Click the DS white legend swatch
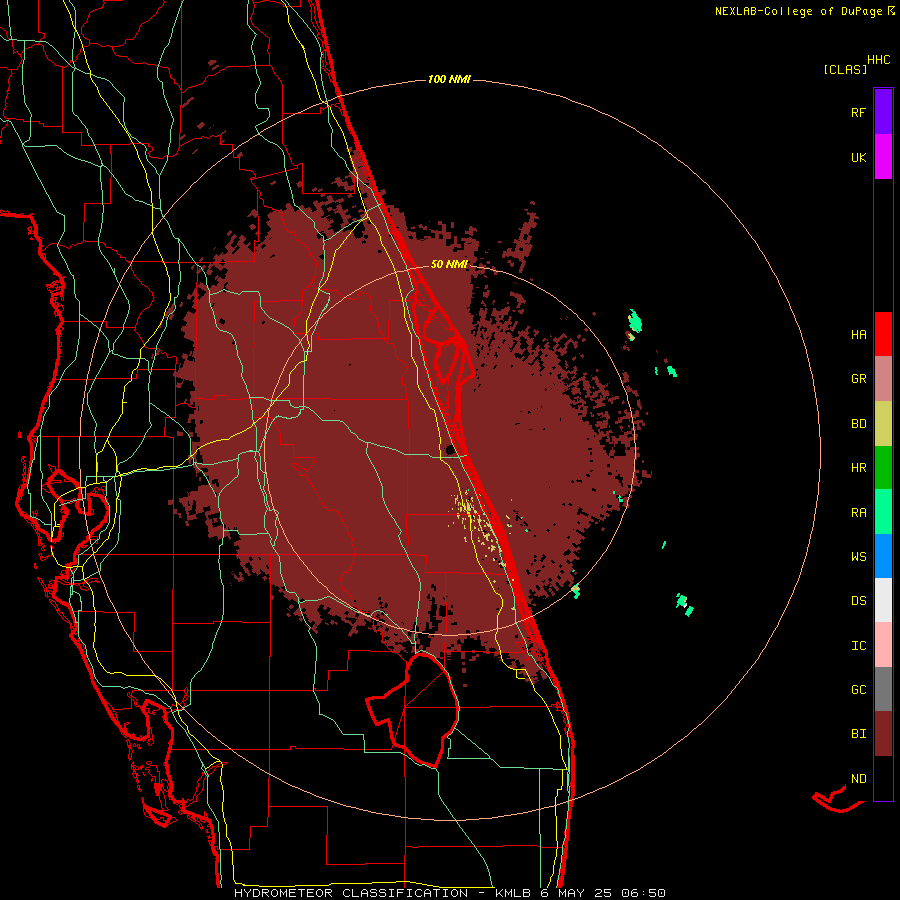This screenshot has height=900, width=900. (x=883, y=600)
